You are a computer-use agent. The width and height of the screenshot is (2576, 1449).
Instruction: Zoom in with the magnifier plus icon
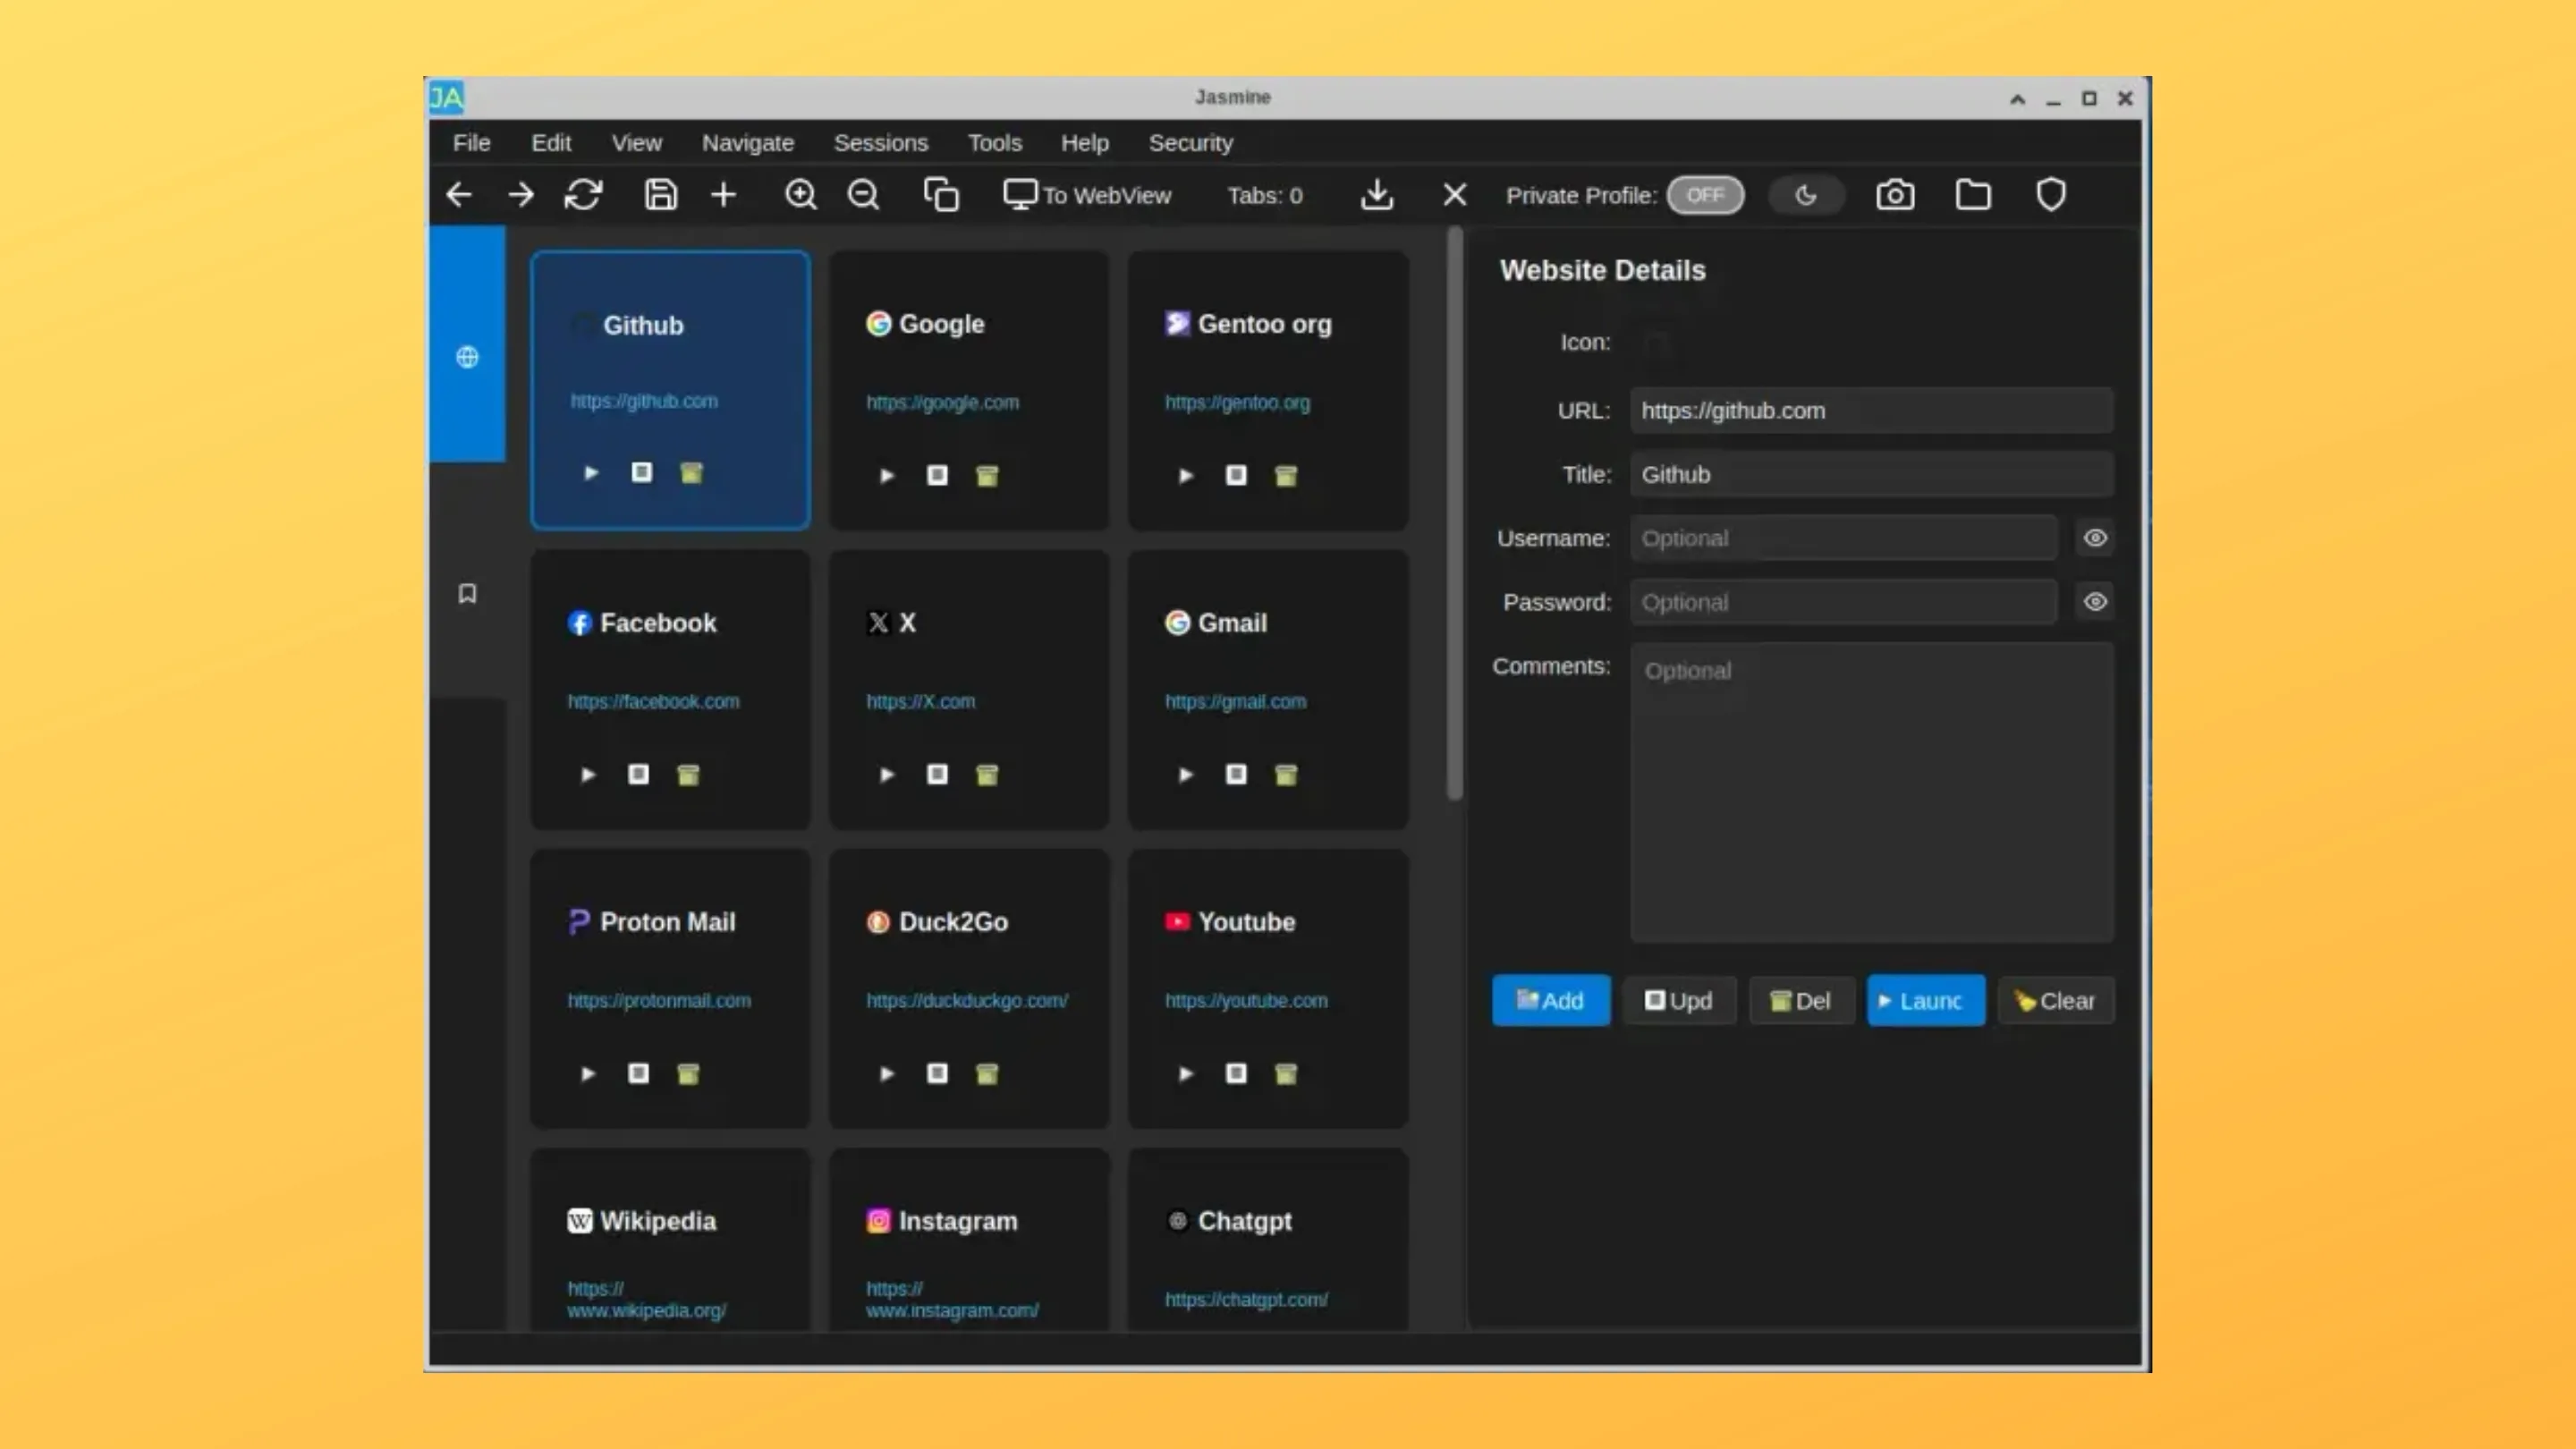(801, 195)
